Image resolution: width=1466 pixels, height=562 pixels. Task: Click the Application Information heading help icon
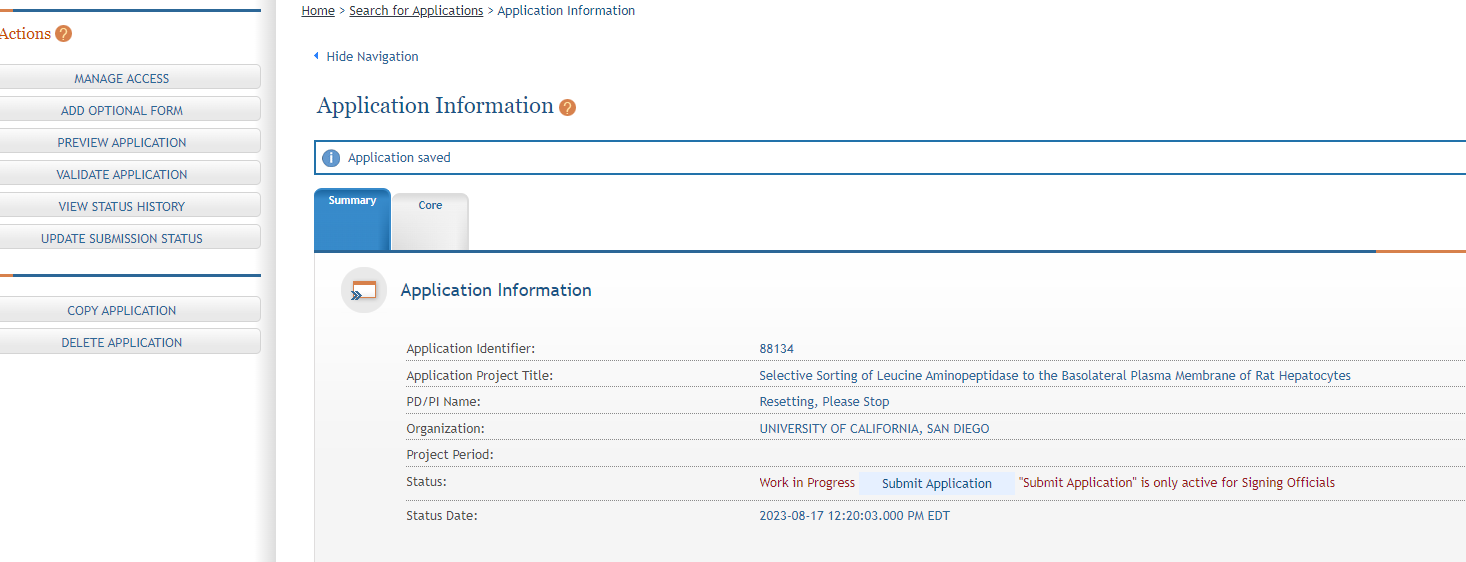point(567,107)
